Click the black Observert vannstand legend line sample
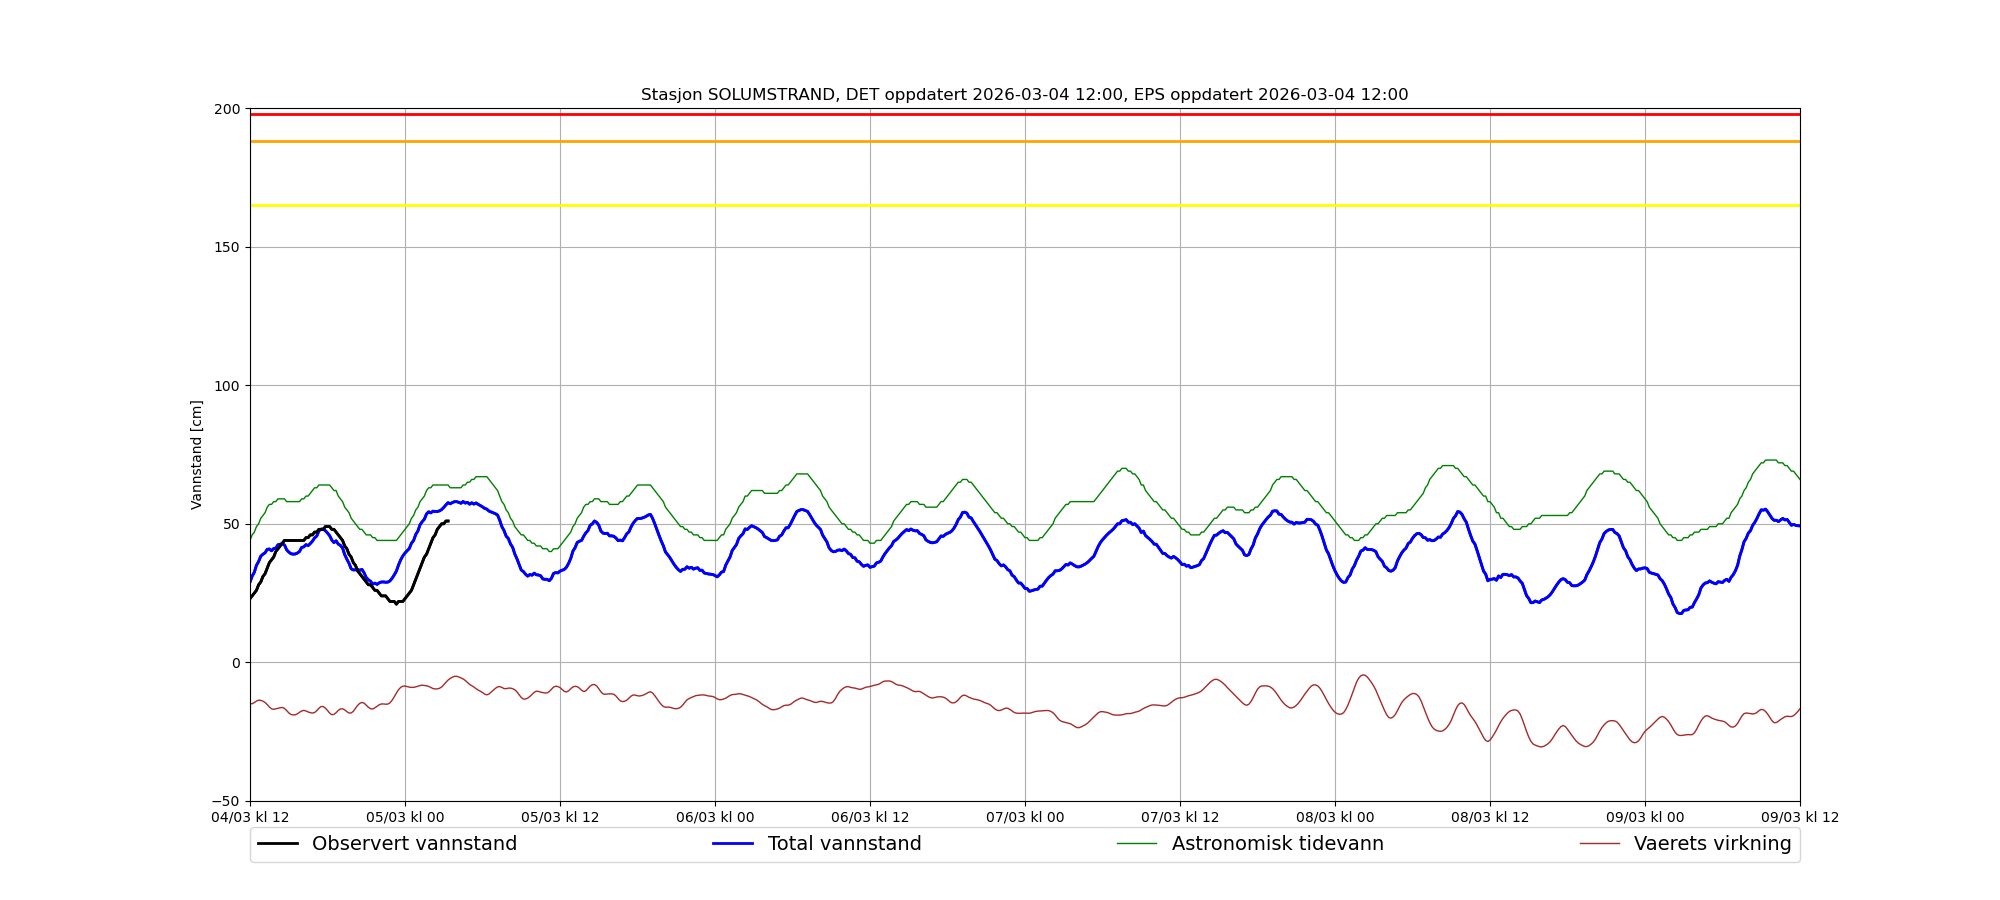The height and width of the screenshot is (900, 2000). click(278, 844)
